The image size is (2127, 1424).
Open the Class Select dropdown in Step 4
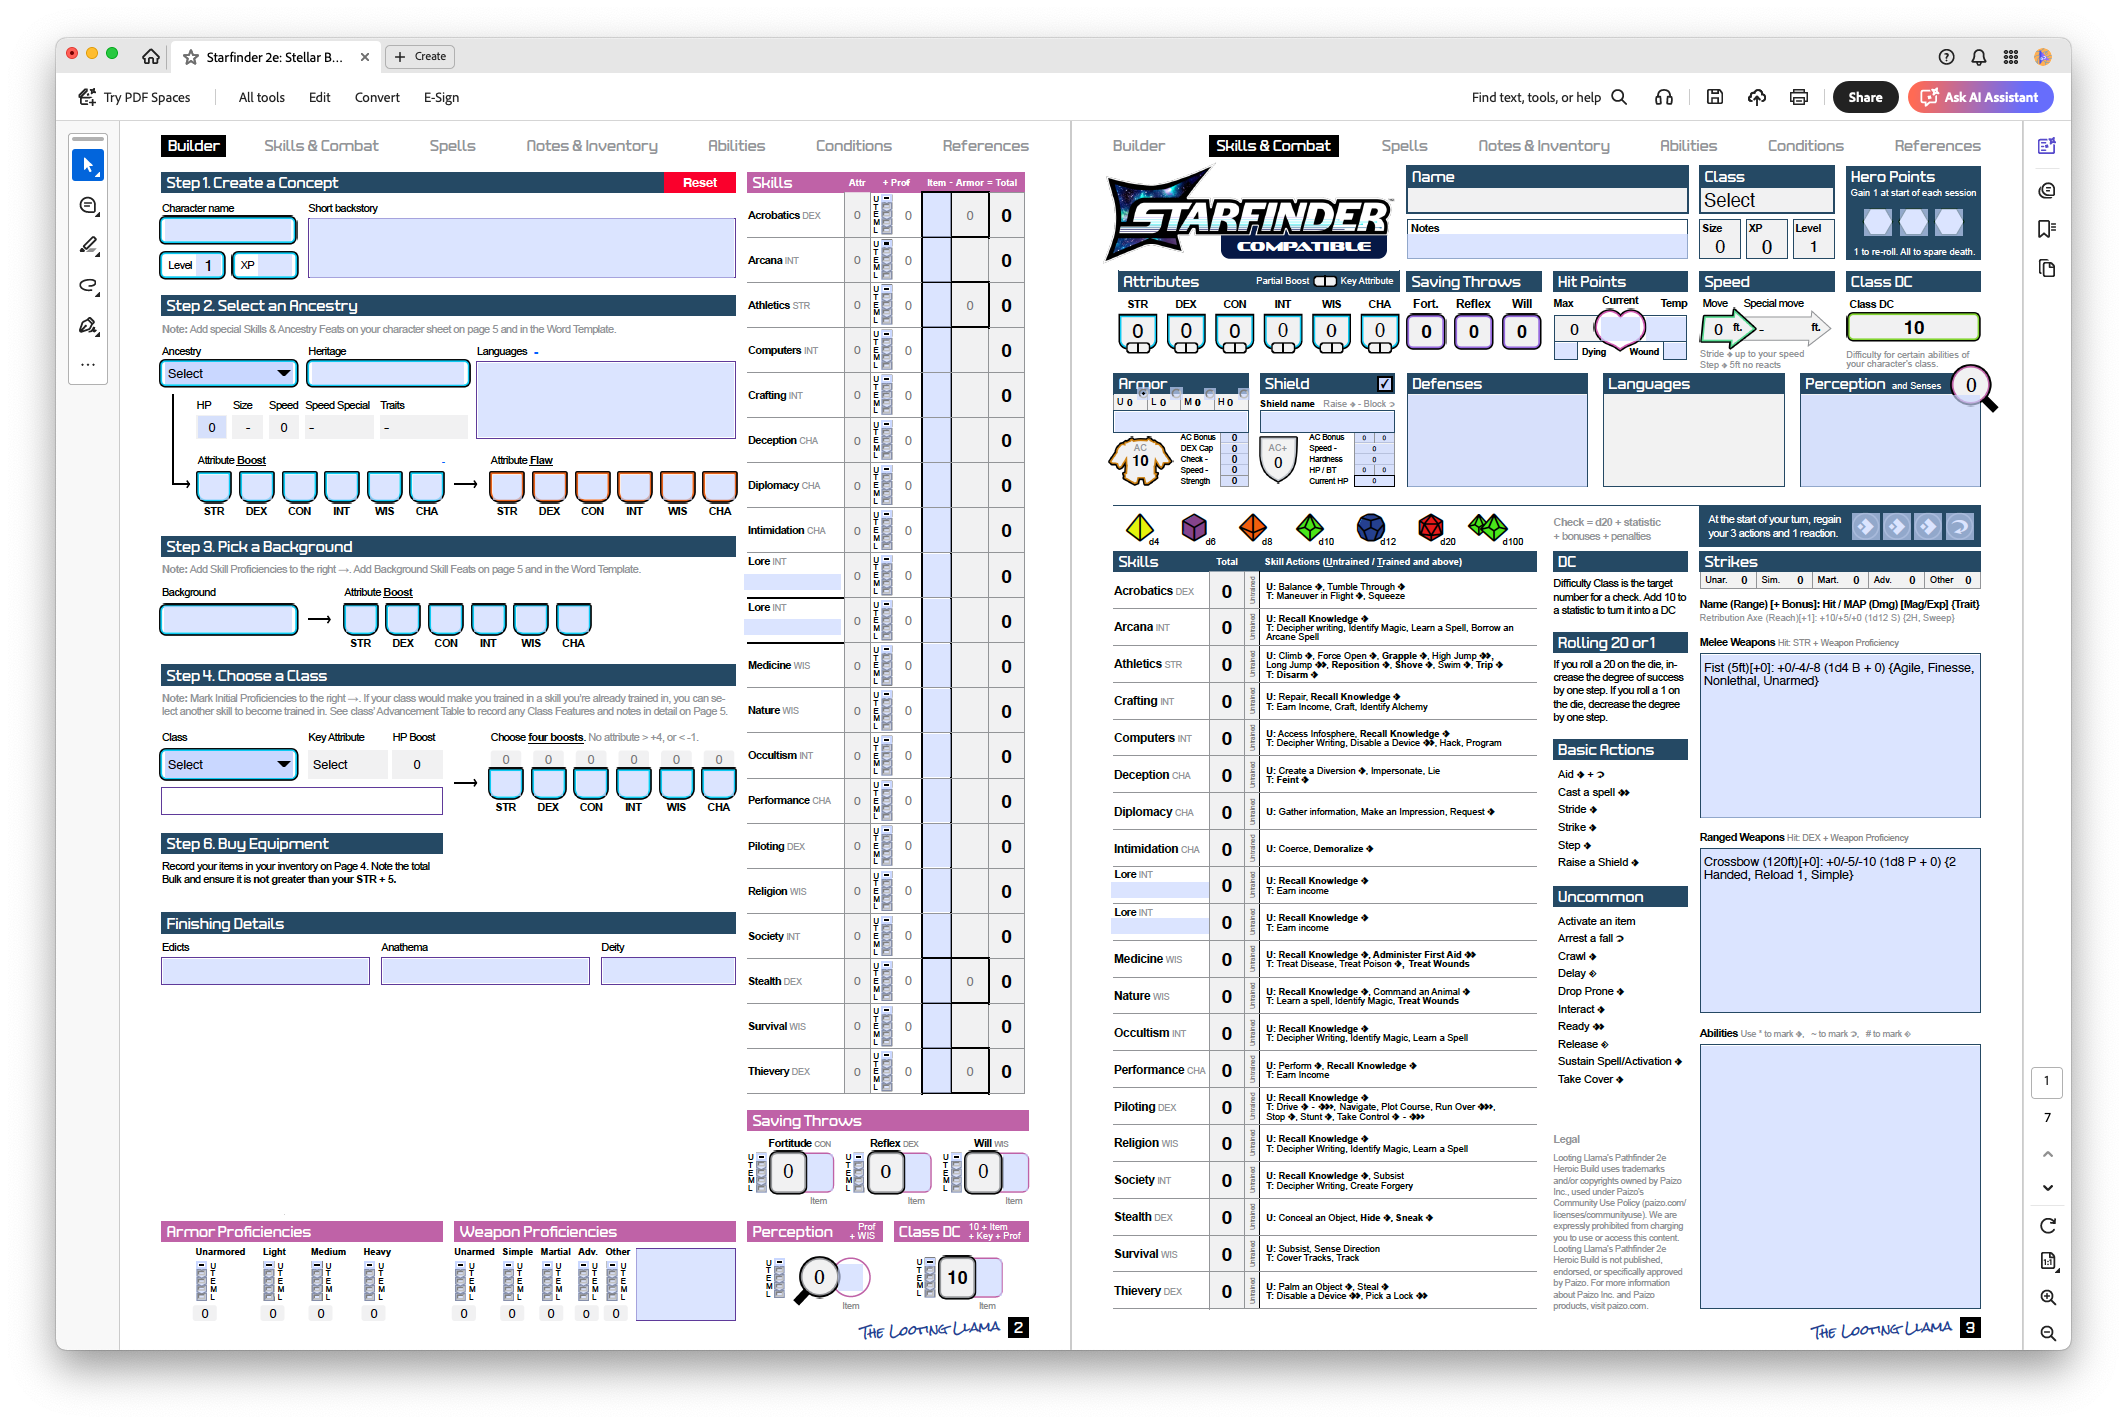click(228, 764)
